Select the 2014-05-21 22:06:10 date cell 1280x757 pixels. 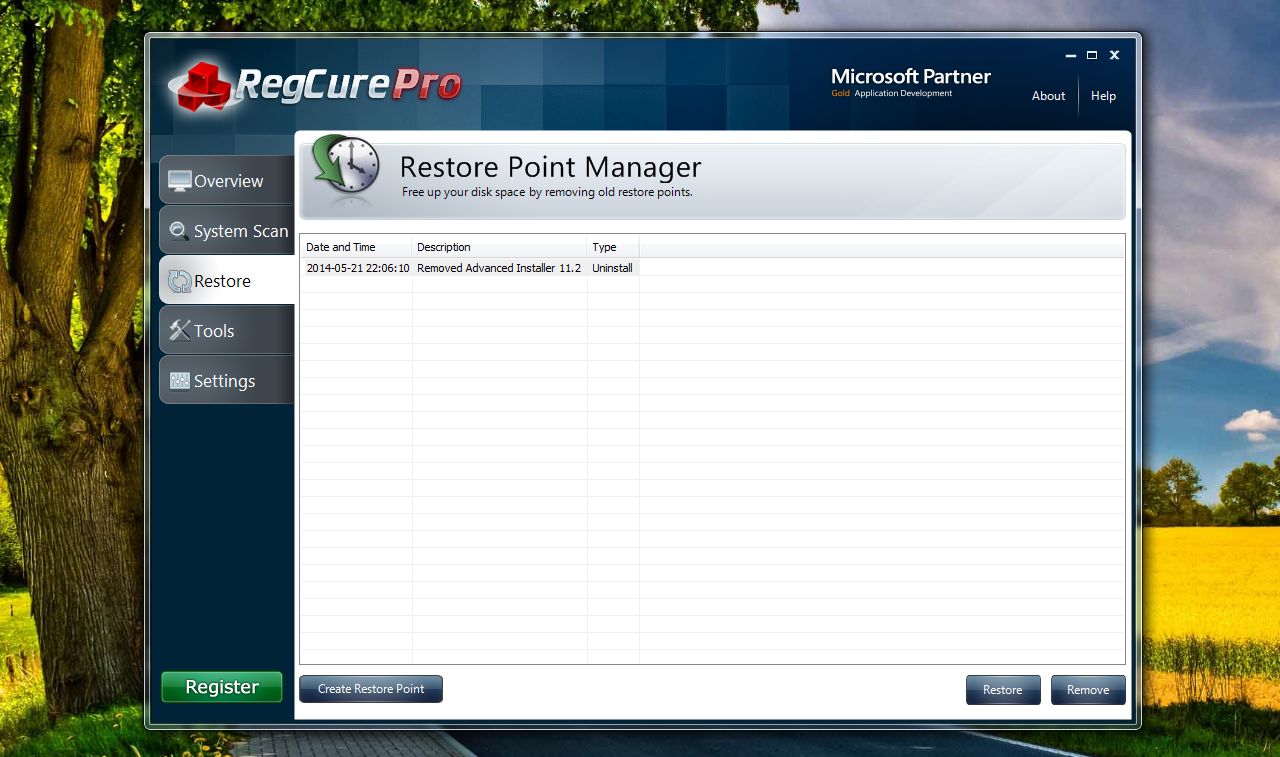(x=357, y=268)
